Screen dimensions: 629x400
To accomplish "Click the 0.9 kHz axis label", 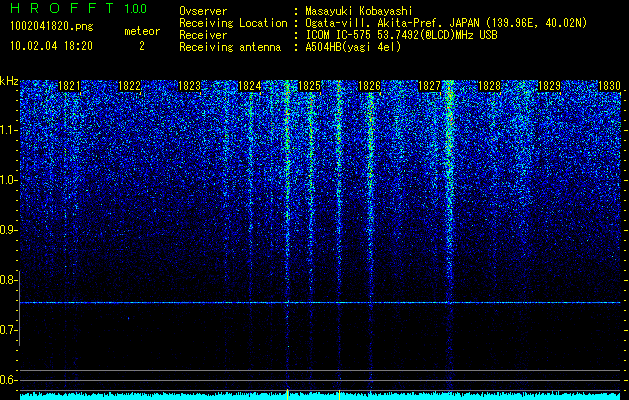I will [9, 230].
